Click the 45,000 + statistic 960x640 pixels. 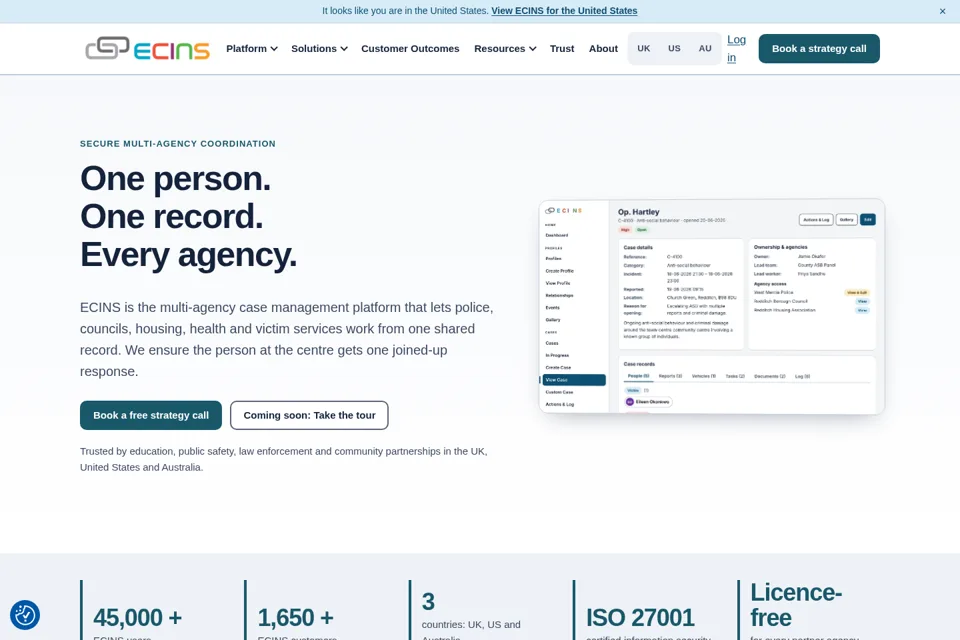tap(137, 617)
